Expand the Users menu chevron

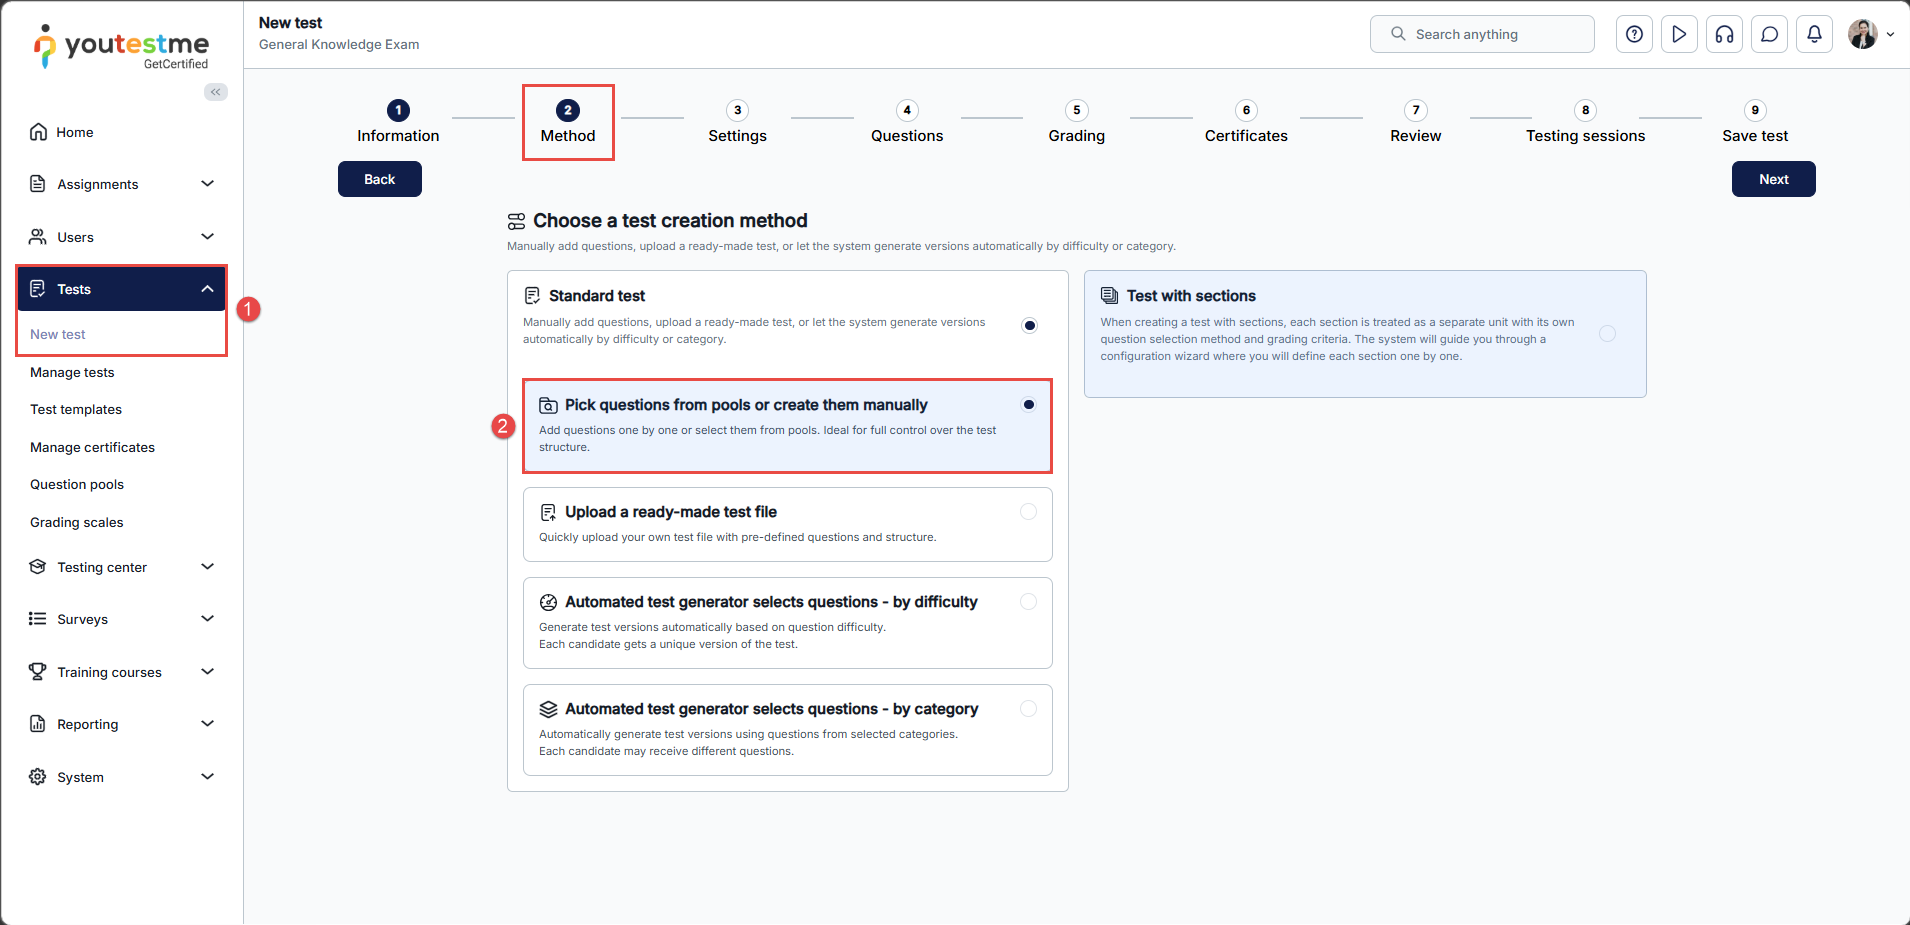208,237
